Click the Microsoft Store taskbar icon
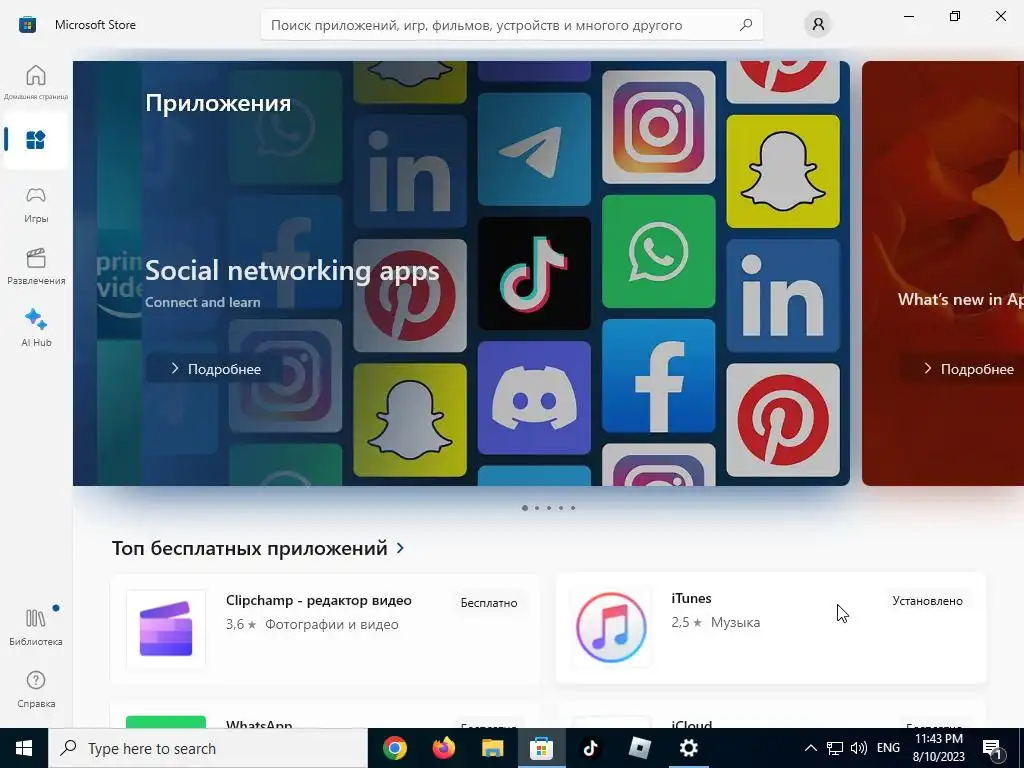 [x=541, y=748]
